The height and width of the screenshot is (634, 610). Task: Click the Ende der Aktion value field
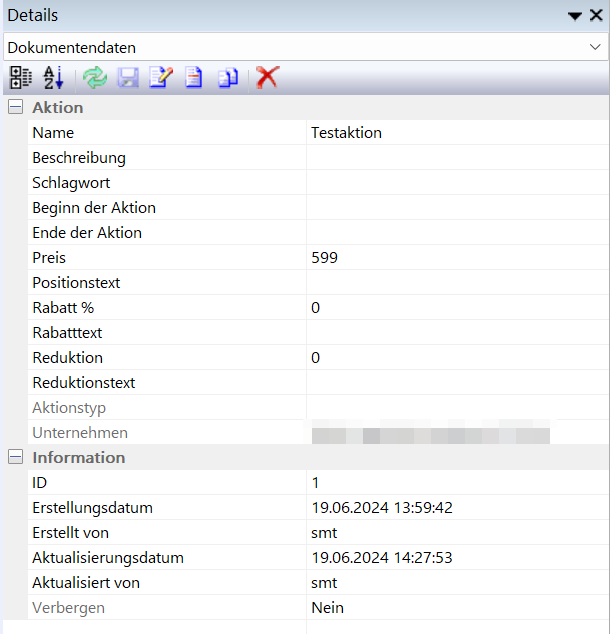pos(457,232)
